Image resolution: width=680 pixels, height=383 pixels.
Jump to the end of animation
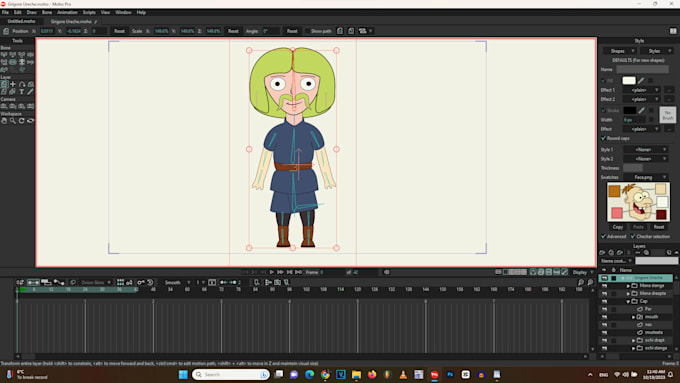pyautogui.click(x=298, y=272)
